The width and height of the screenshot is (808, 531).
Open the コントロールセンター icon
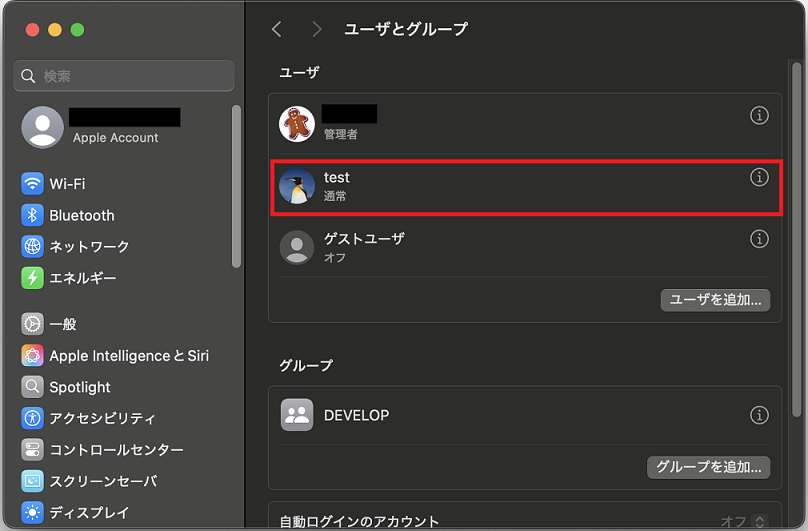pyautogui.click(x=32, y=450)
